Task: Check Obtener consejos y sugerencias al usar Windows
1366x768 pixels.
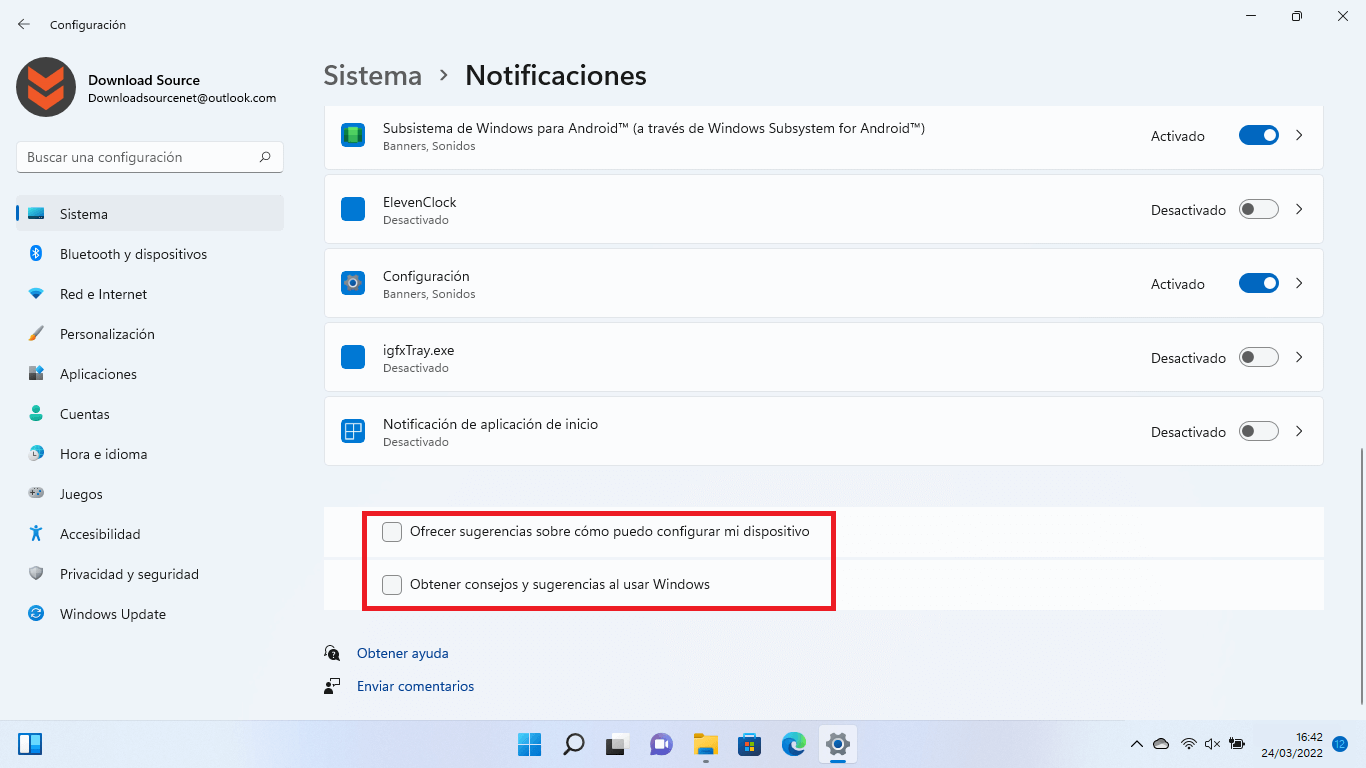Action: pyautogui.click(x=392, y=584)
